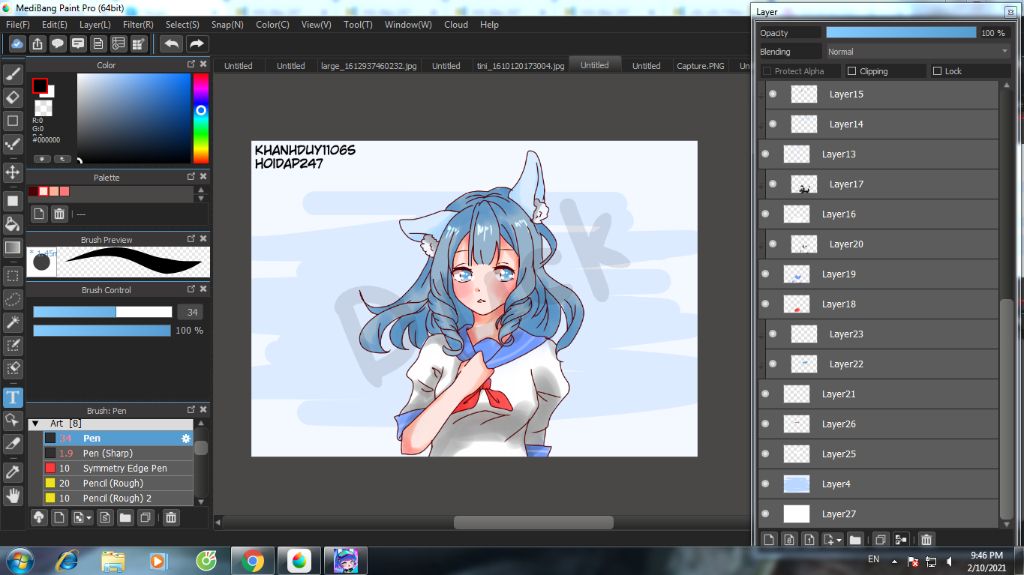Click the Undo arrow in the toolbar
1024x575 pixels.
pyautogui.click(x=172, y=44)
